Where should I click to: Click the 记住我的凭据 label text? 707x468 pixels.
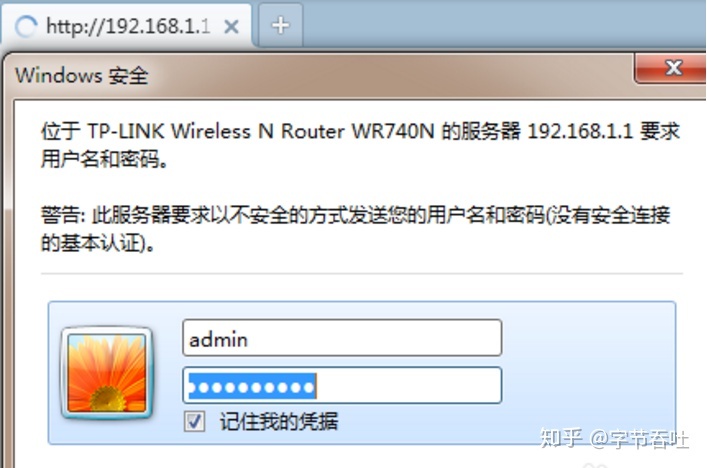pyautogui.click(x=279, y=422)
